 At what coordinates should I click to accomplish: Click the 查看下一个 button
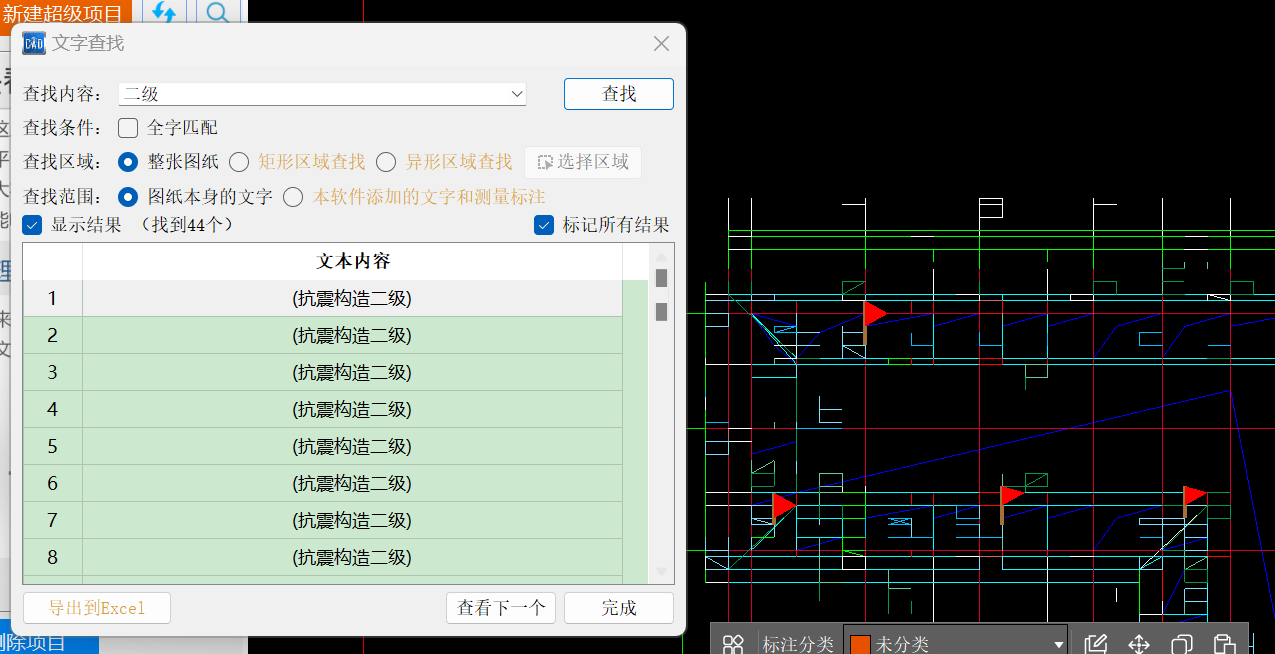[x=501, y=608]
